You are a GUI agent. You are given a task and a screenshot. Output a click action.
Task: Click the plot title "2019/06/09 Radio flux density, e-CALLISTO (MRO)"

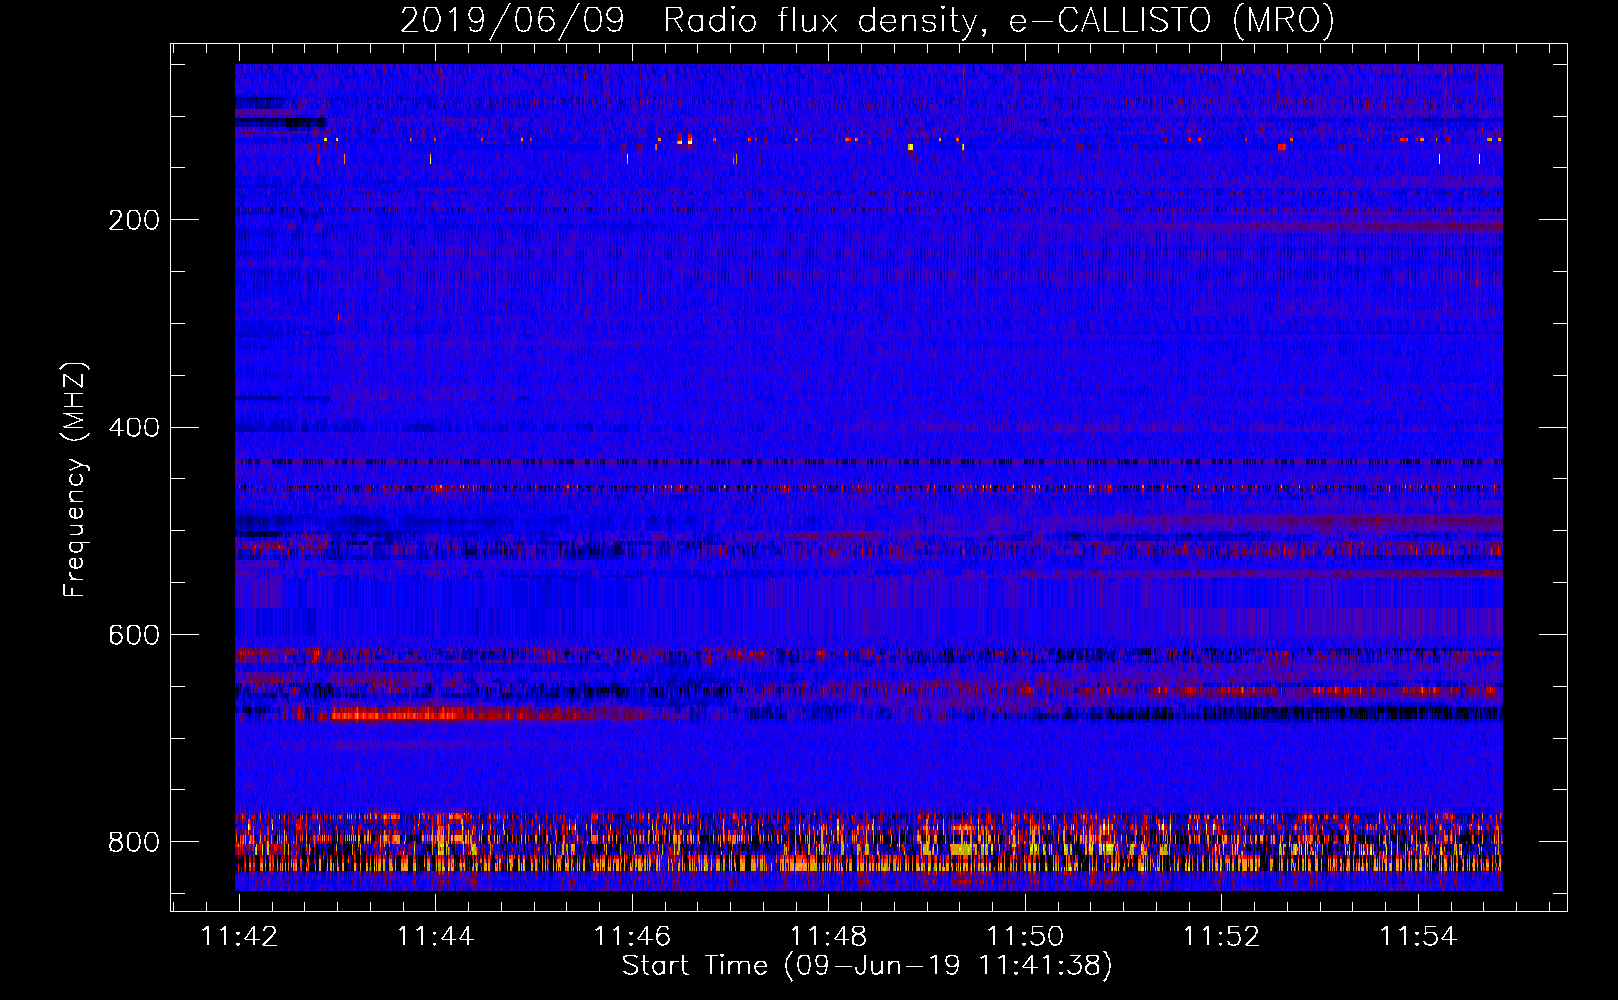click(867, 20)
